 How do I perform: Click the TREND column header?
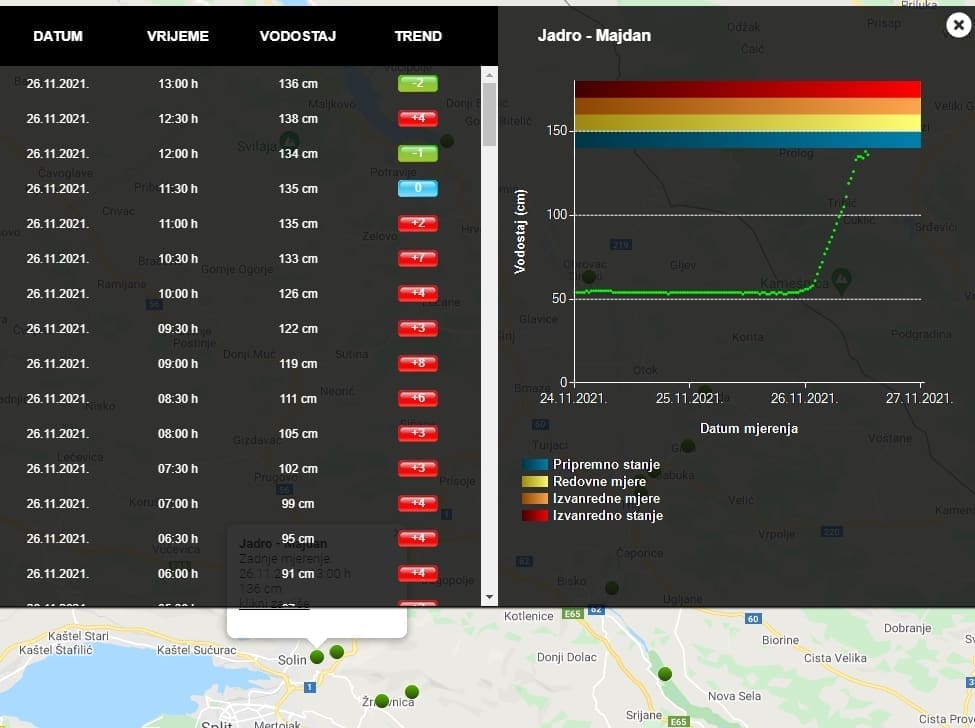click(418, 36)
